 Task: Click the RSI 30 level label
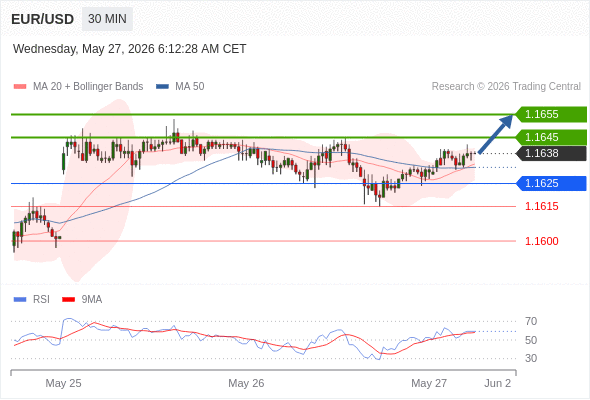(x=531, y=358)
